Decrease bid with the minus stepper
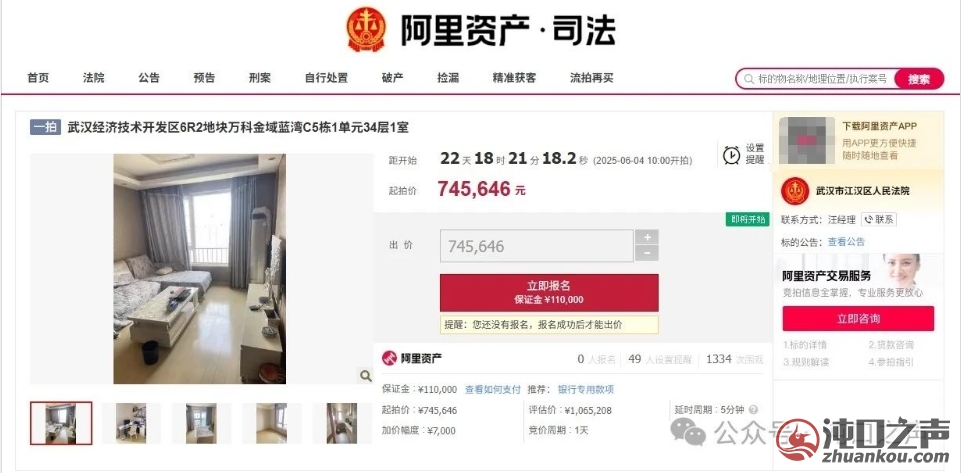961x473 pixels. 647,253
